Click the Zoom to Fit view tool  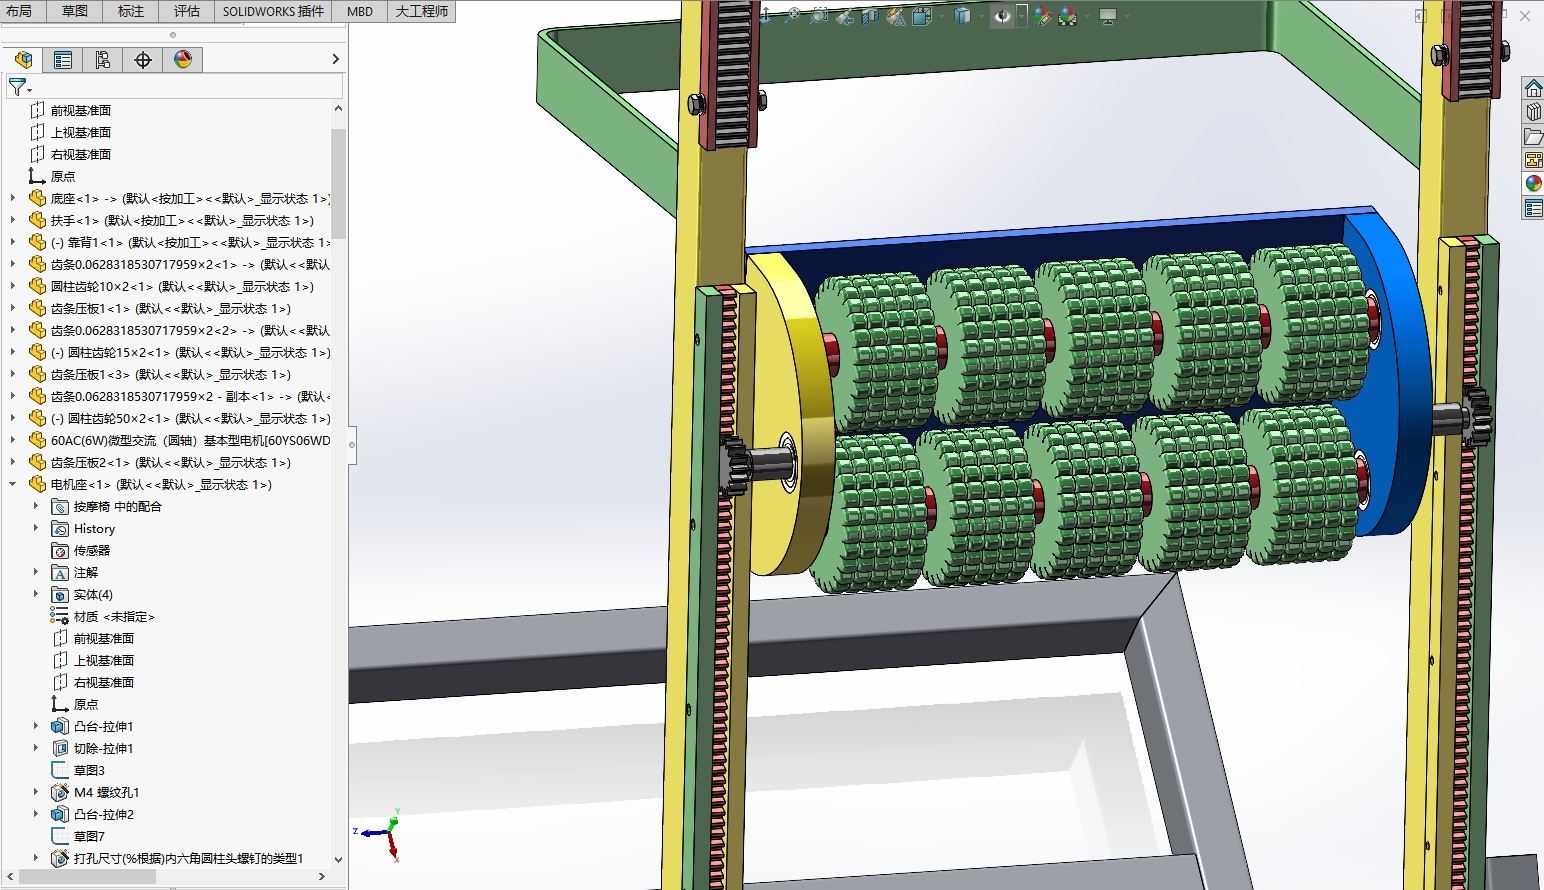click(x=793, y=15)
